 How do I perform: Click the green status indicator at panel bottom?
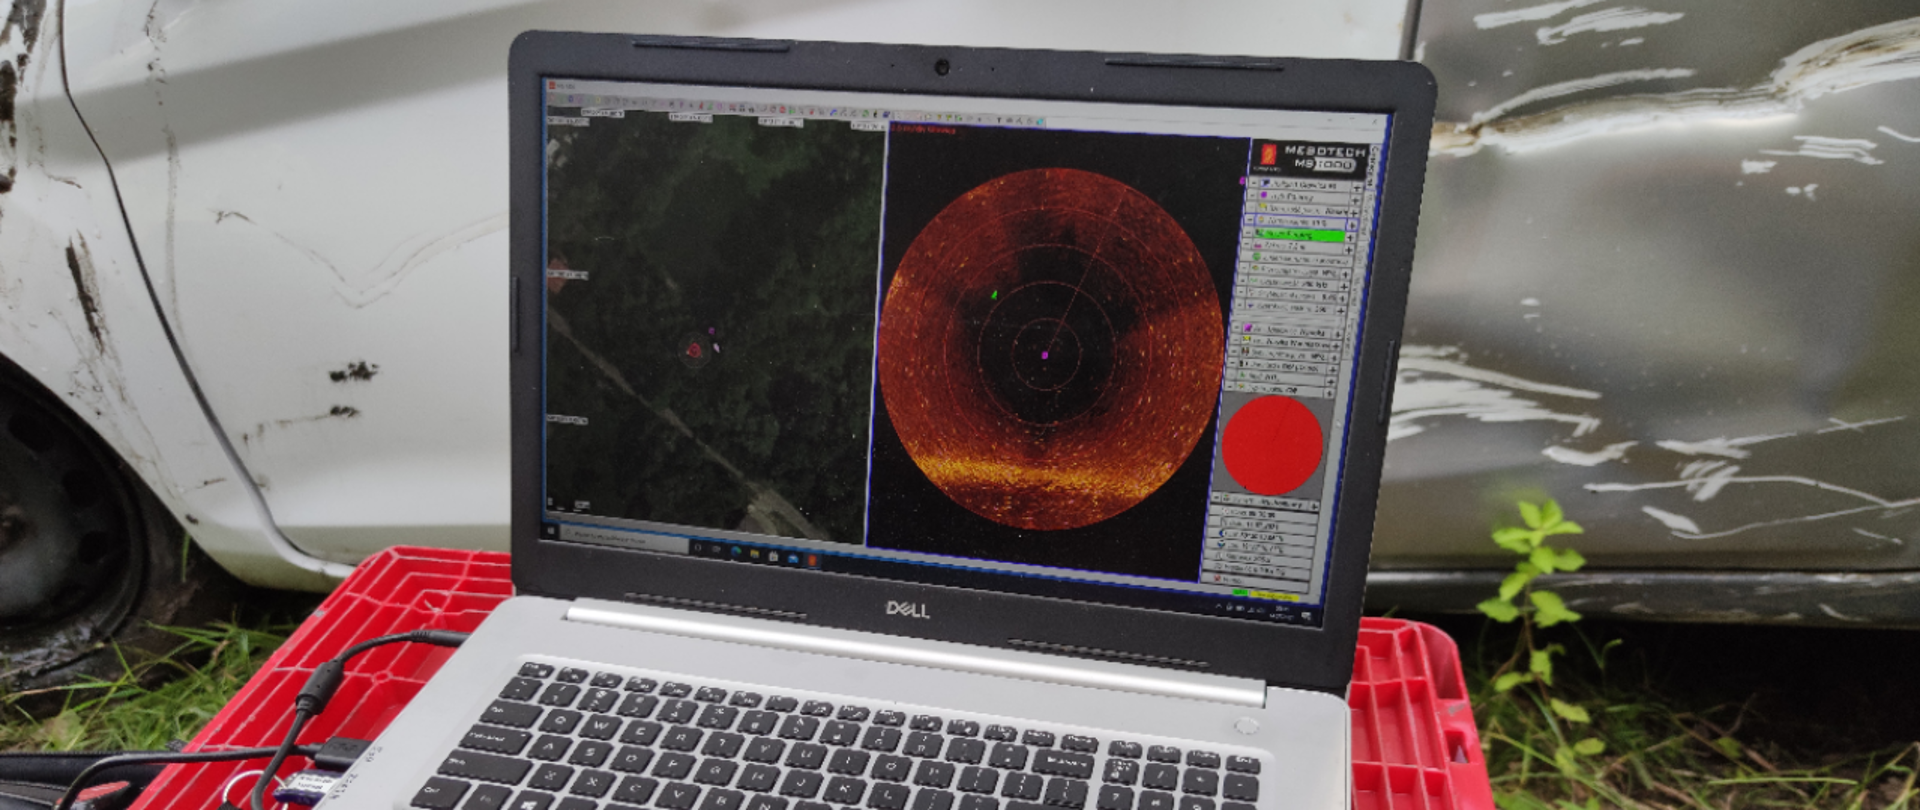[1241, 592]
